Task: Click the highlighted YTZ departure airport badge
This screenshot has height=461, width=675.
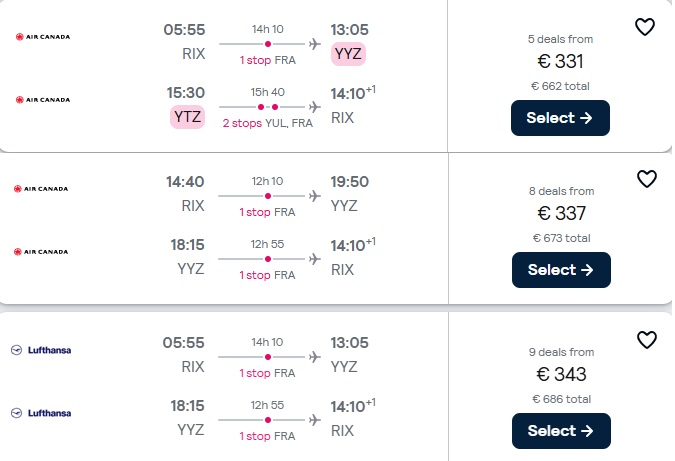Action: point(187,117)
